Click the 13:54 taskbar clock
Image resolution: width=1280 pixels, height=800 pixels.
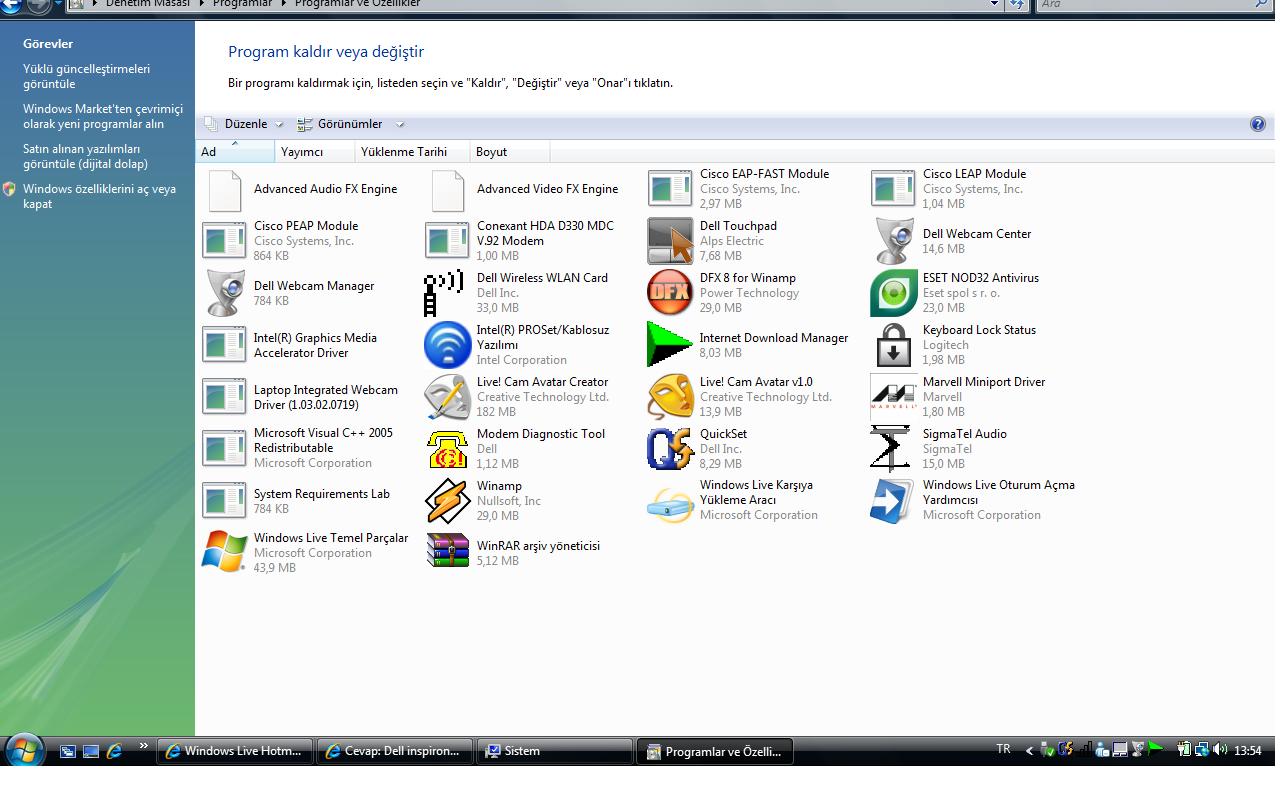(1247, 751)
